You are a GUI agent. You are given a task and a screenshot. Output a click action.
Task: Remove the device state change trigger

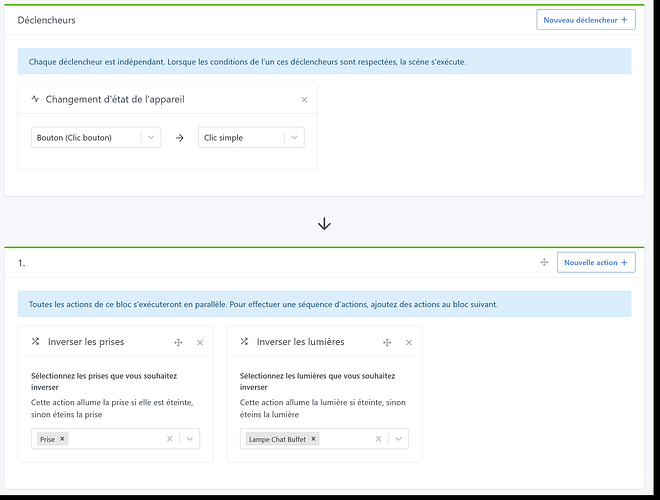[304, 100]
